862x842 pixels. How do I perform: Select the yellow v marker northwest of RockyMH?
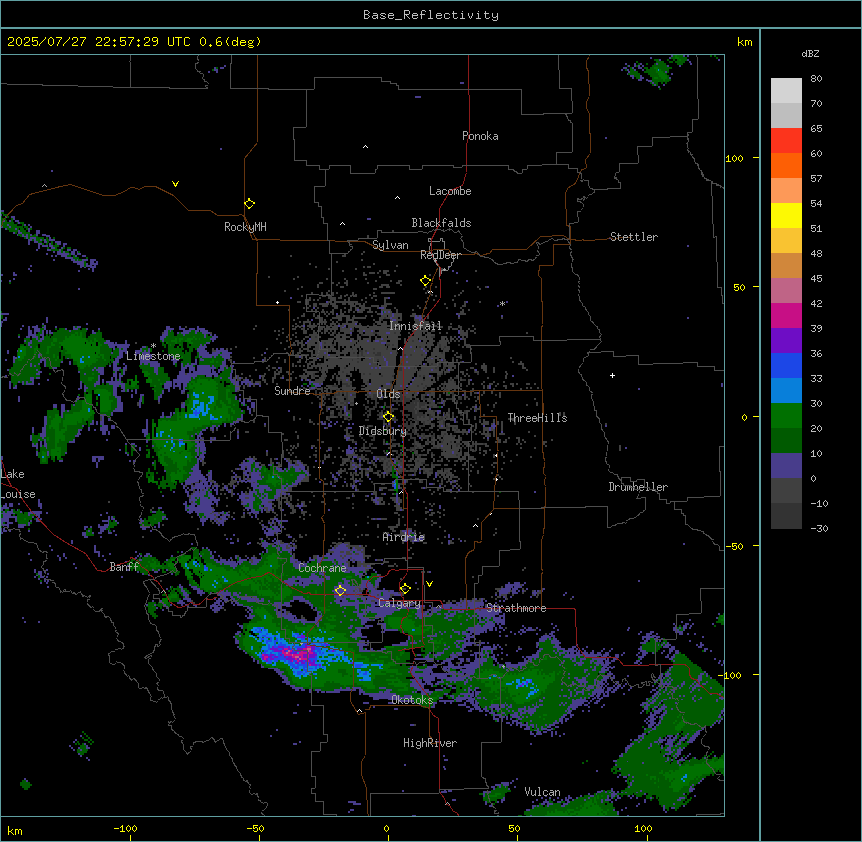pyautogui.click(x=175, y=184)
